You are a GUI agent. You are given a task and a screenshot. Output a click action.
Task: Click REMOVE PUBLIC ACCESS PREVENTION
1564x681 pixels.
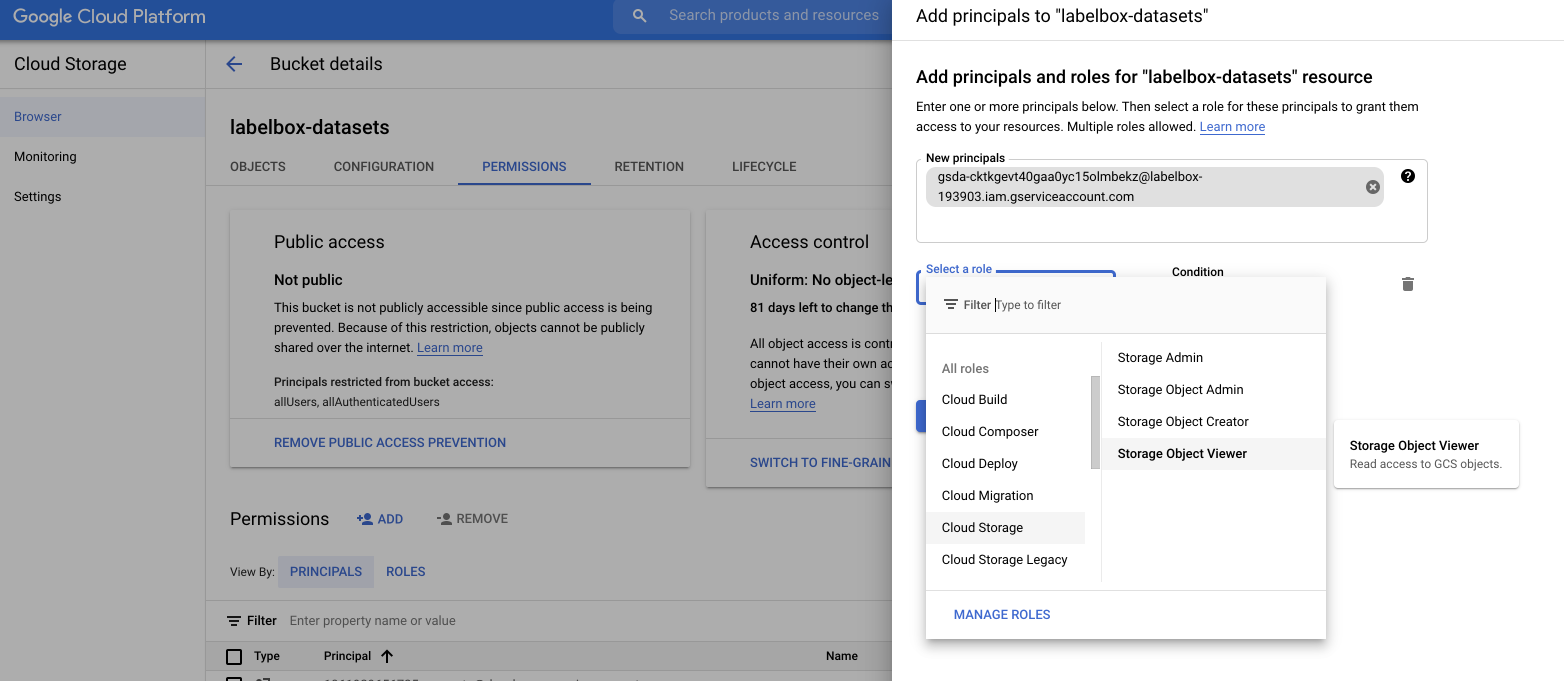[x=390, y=443]
